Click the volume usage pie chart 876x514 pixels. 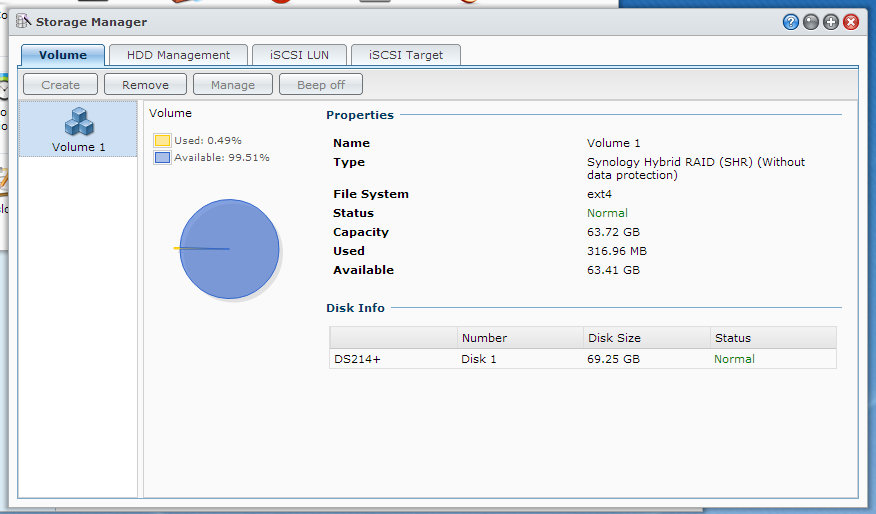point(229,249)
